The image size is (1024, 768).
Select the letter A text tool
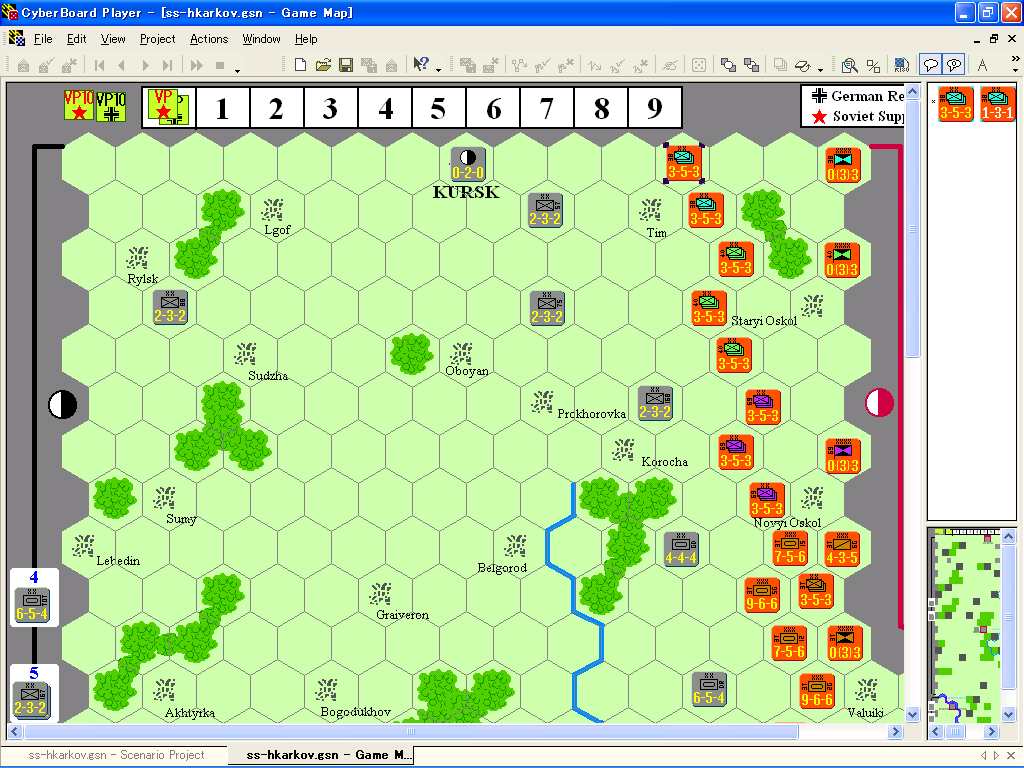pos(982,65)
